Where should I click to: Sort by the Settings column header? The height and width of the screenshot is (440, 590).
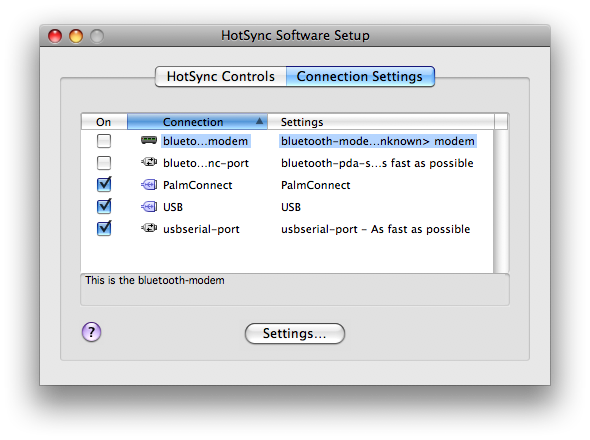[380, 122]
